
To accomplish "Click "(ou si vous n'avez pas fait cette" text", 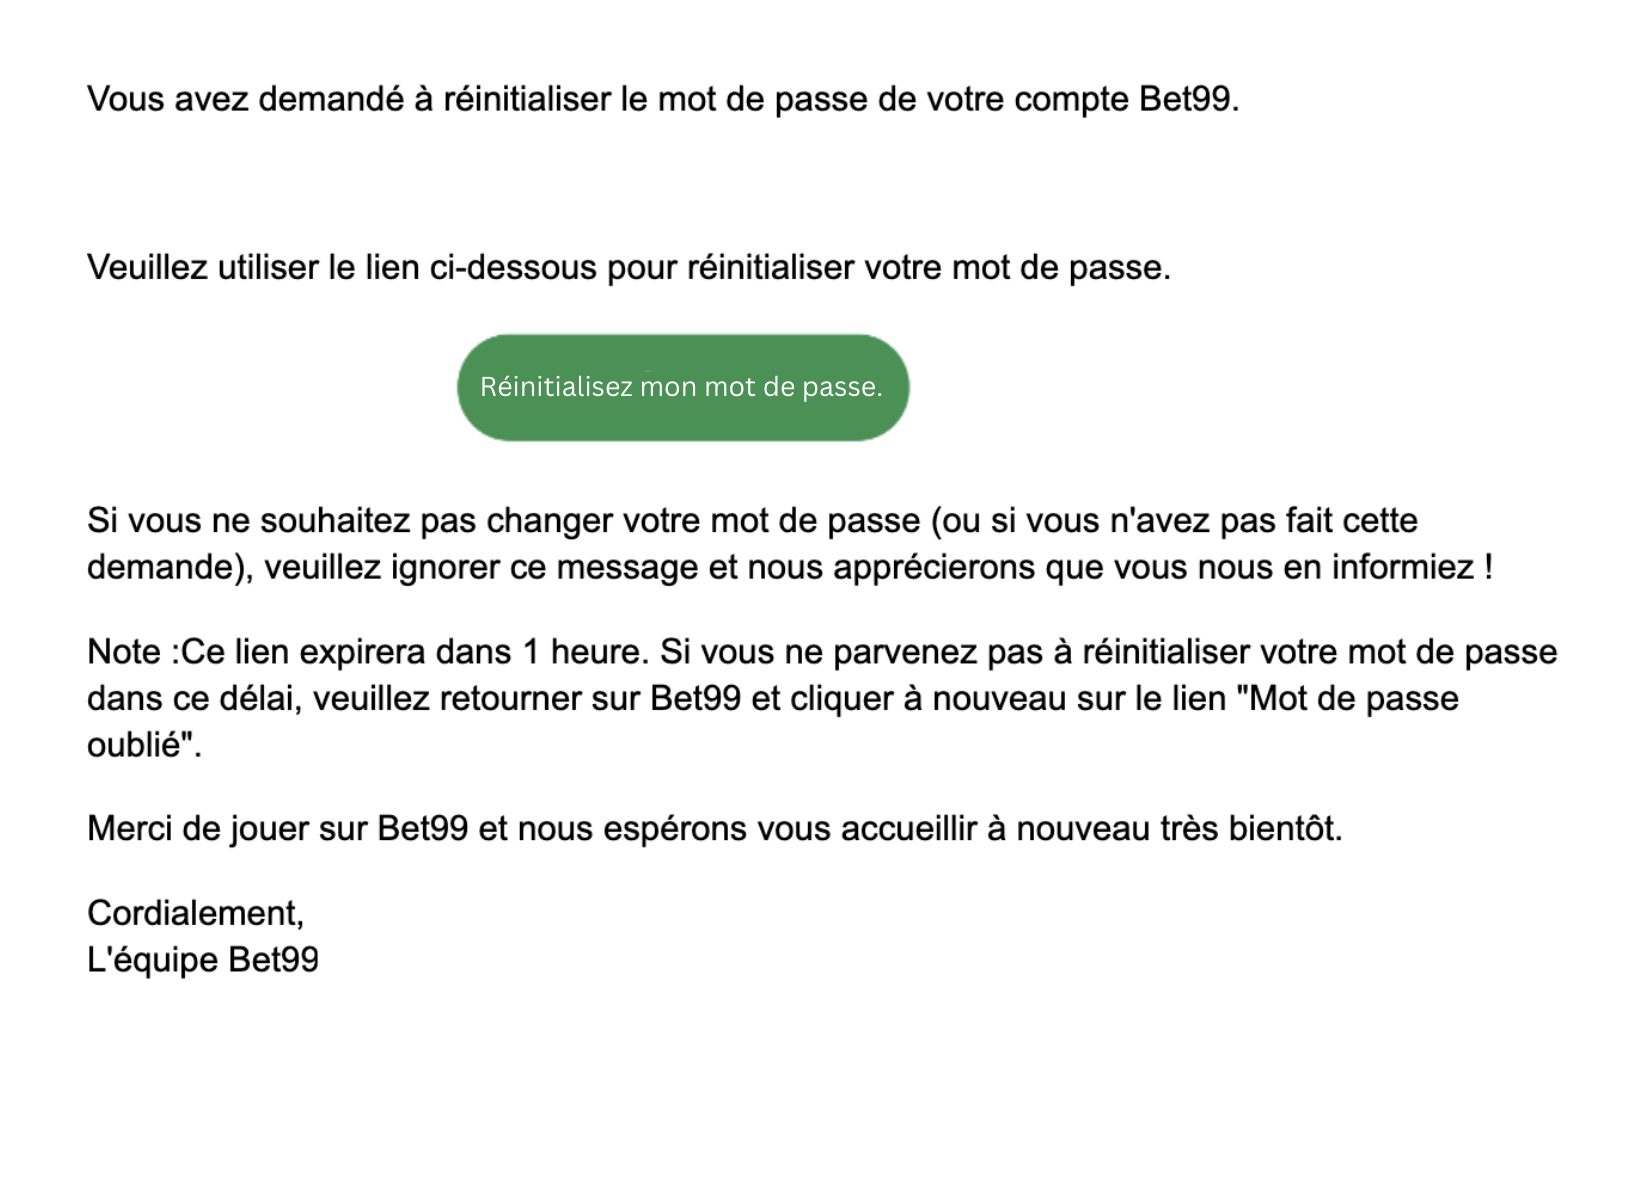I will click(x=1174, y=521).
